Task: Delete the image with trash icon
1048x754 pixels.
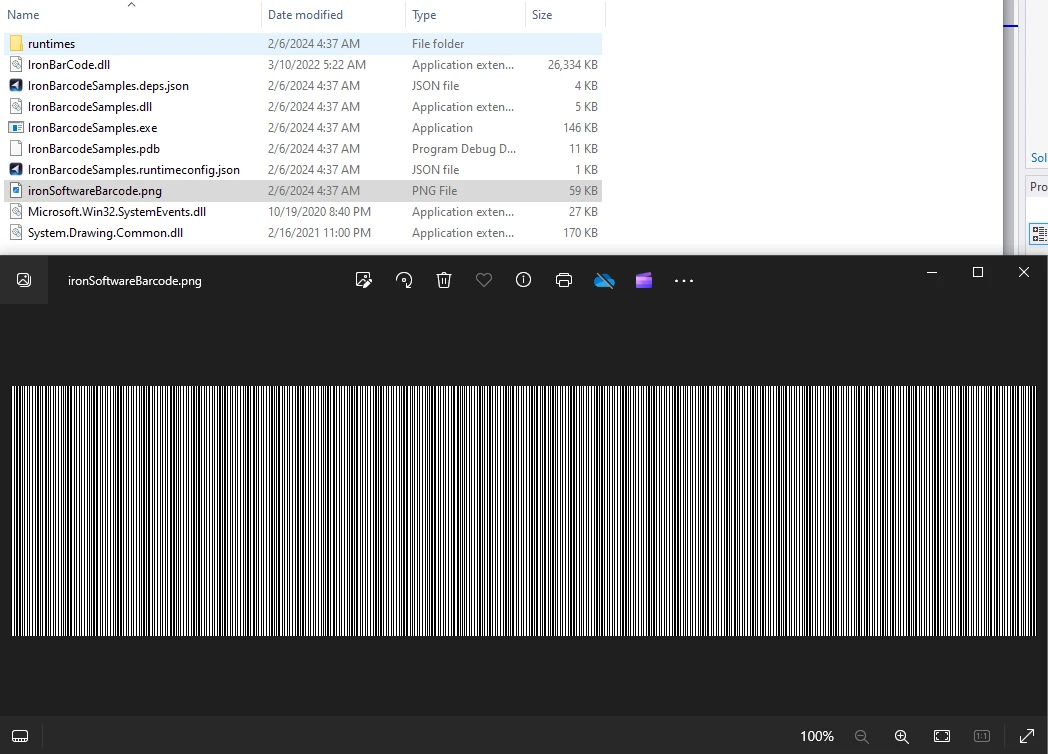Action: [444, 281]
